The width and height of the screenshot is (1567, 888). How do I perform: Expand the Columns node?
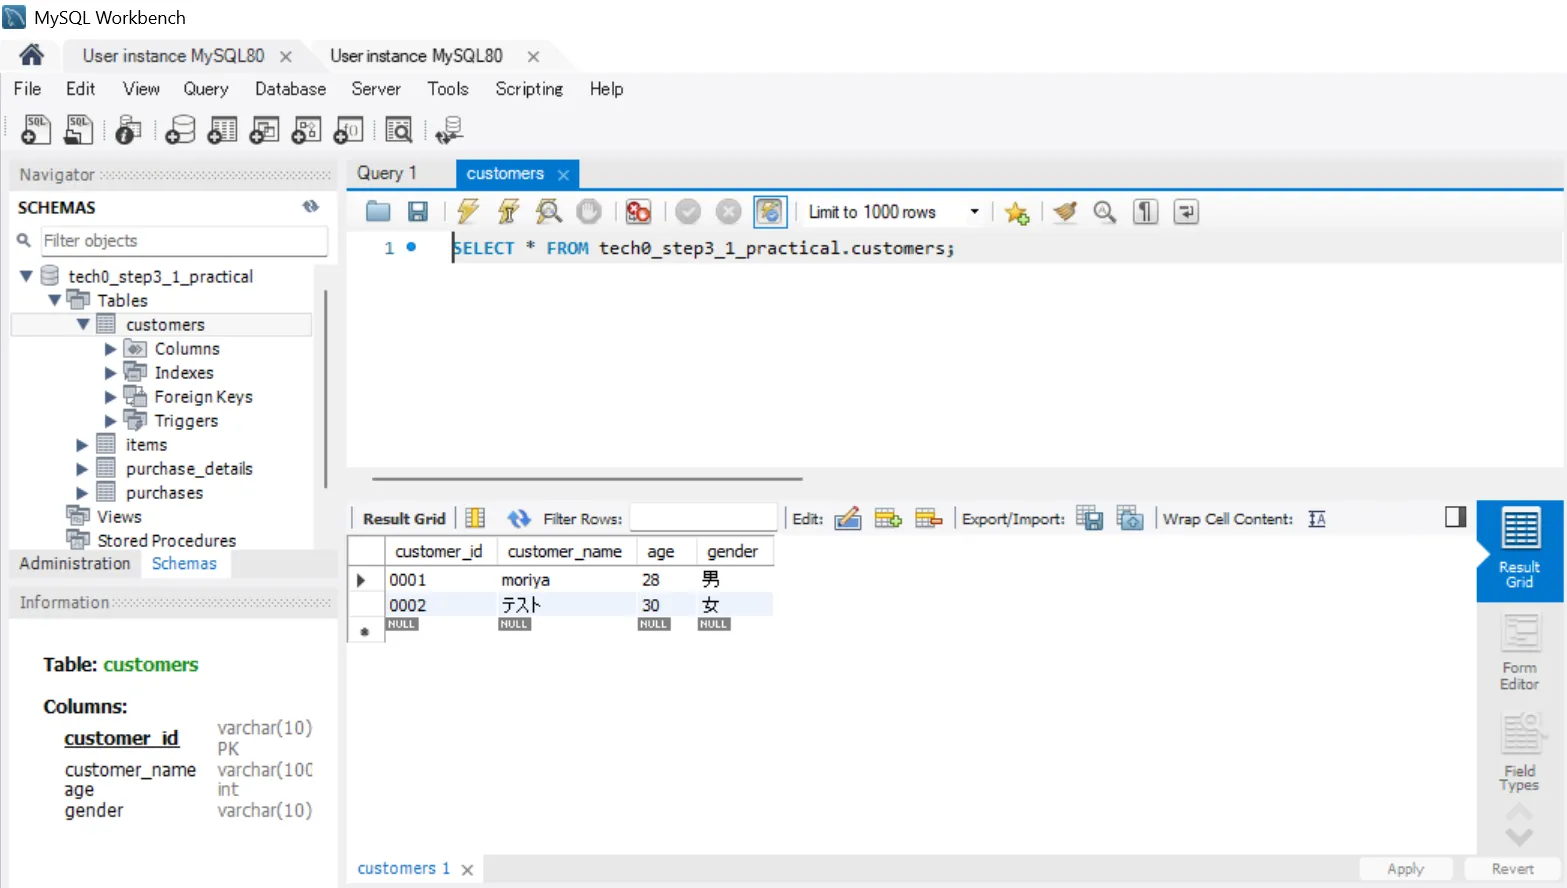(110, 349)
